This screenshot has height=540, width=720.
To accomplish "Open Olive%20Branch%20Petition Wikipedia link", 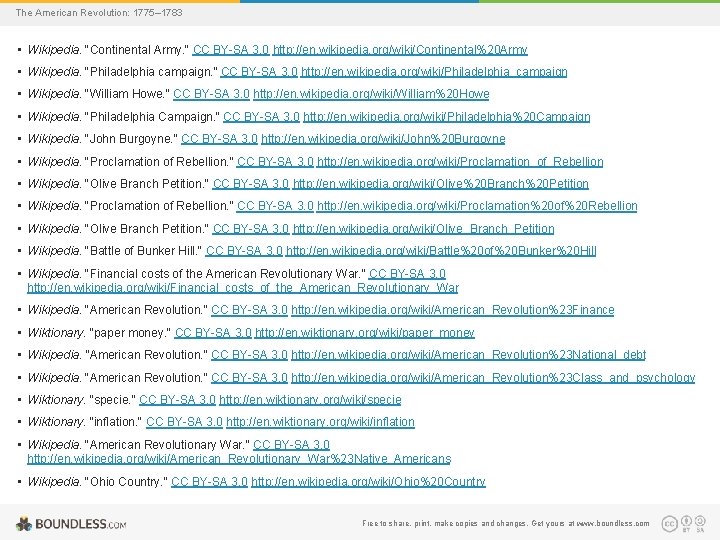I will click(440, 184).
